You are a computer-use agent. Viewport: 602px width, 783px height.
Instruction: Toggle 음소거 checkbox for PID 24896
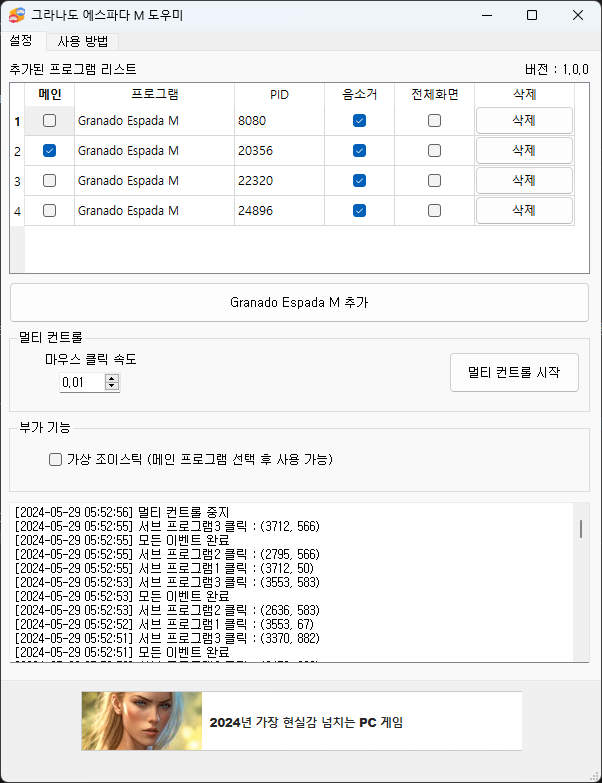coord(359,210)
